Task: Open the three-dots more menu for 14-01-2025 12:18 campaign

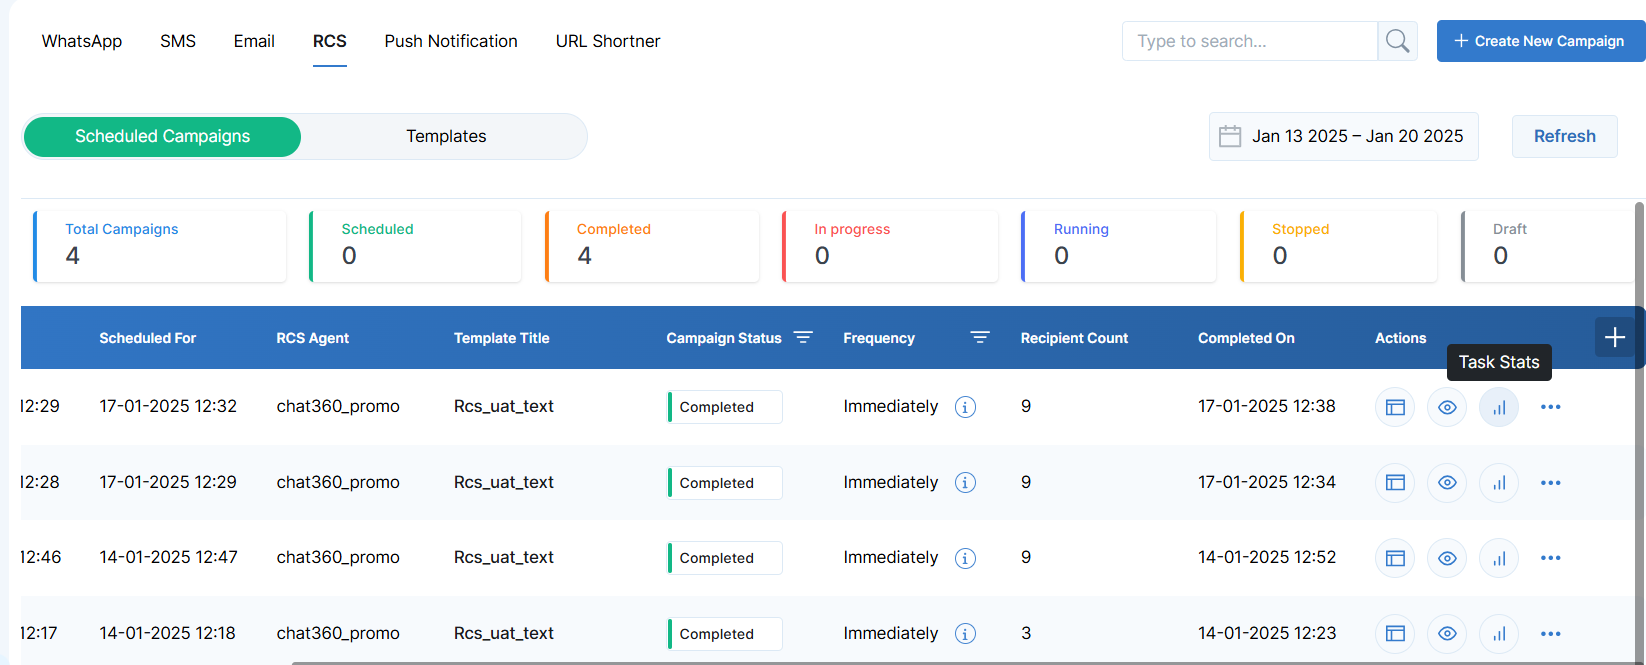Action: [1551, 634]
